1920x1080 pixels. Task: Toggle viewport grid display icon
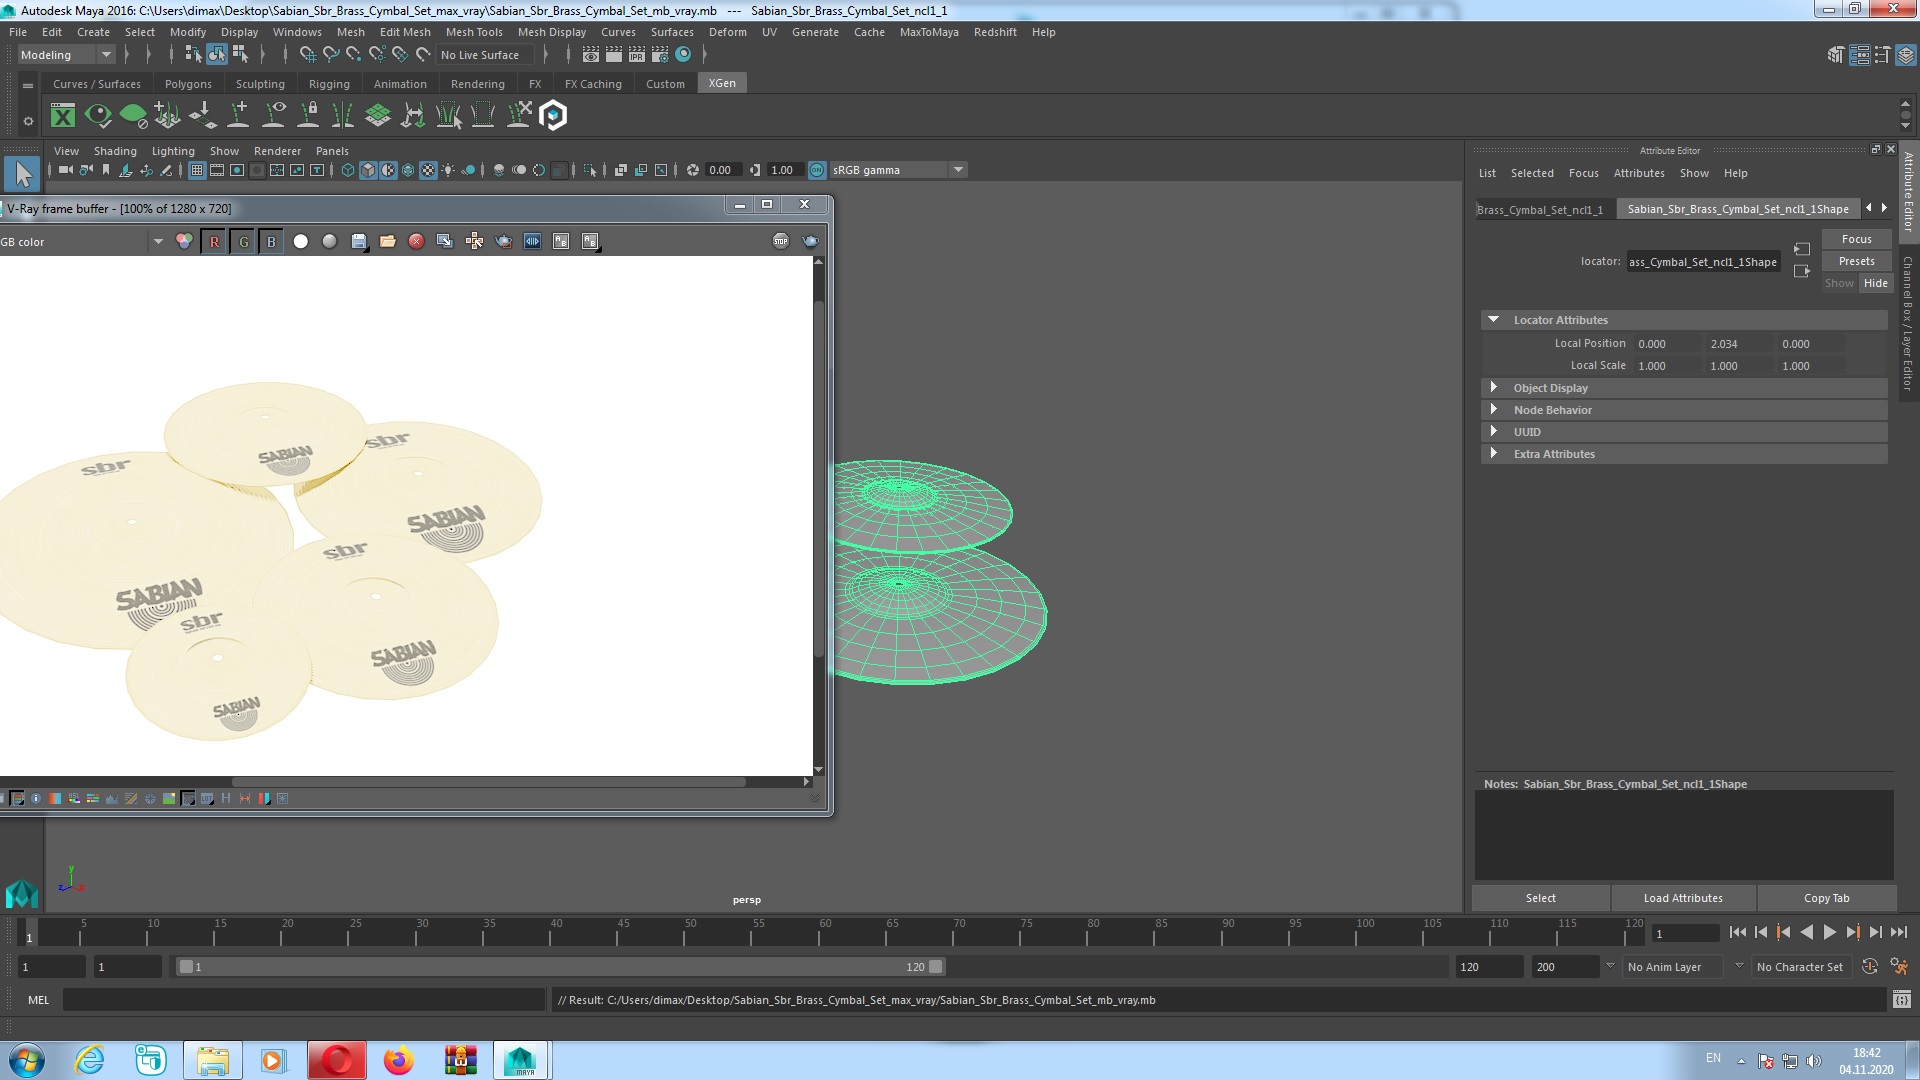tap(197, 170)
